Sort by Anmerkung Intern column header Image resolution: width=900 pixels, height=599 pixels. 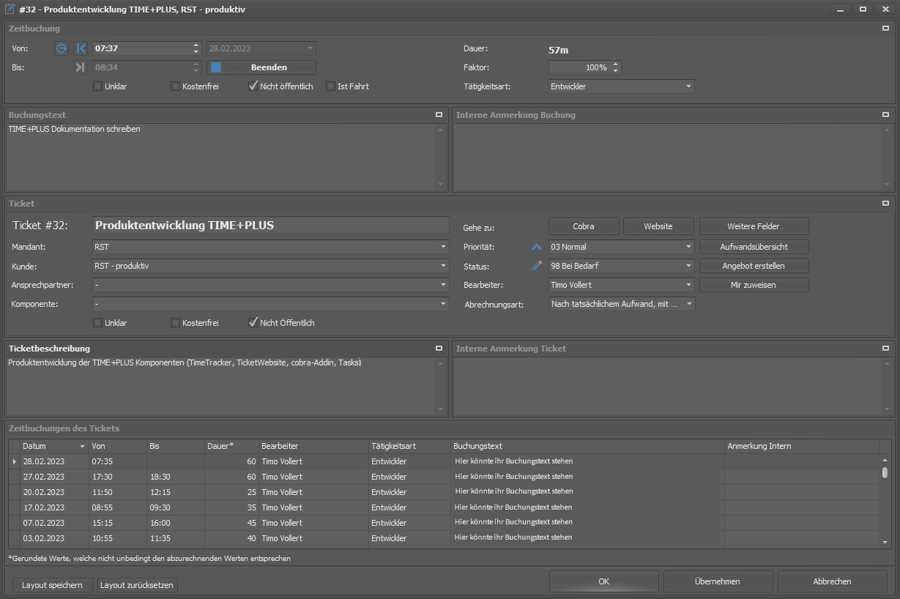pos(802,446)
